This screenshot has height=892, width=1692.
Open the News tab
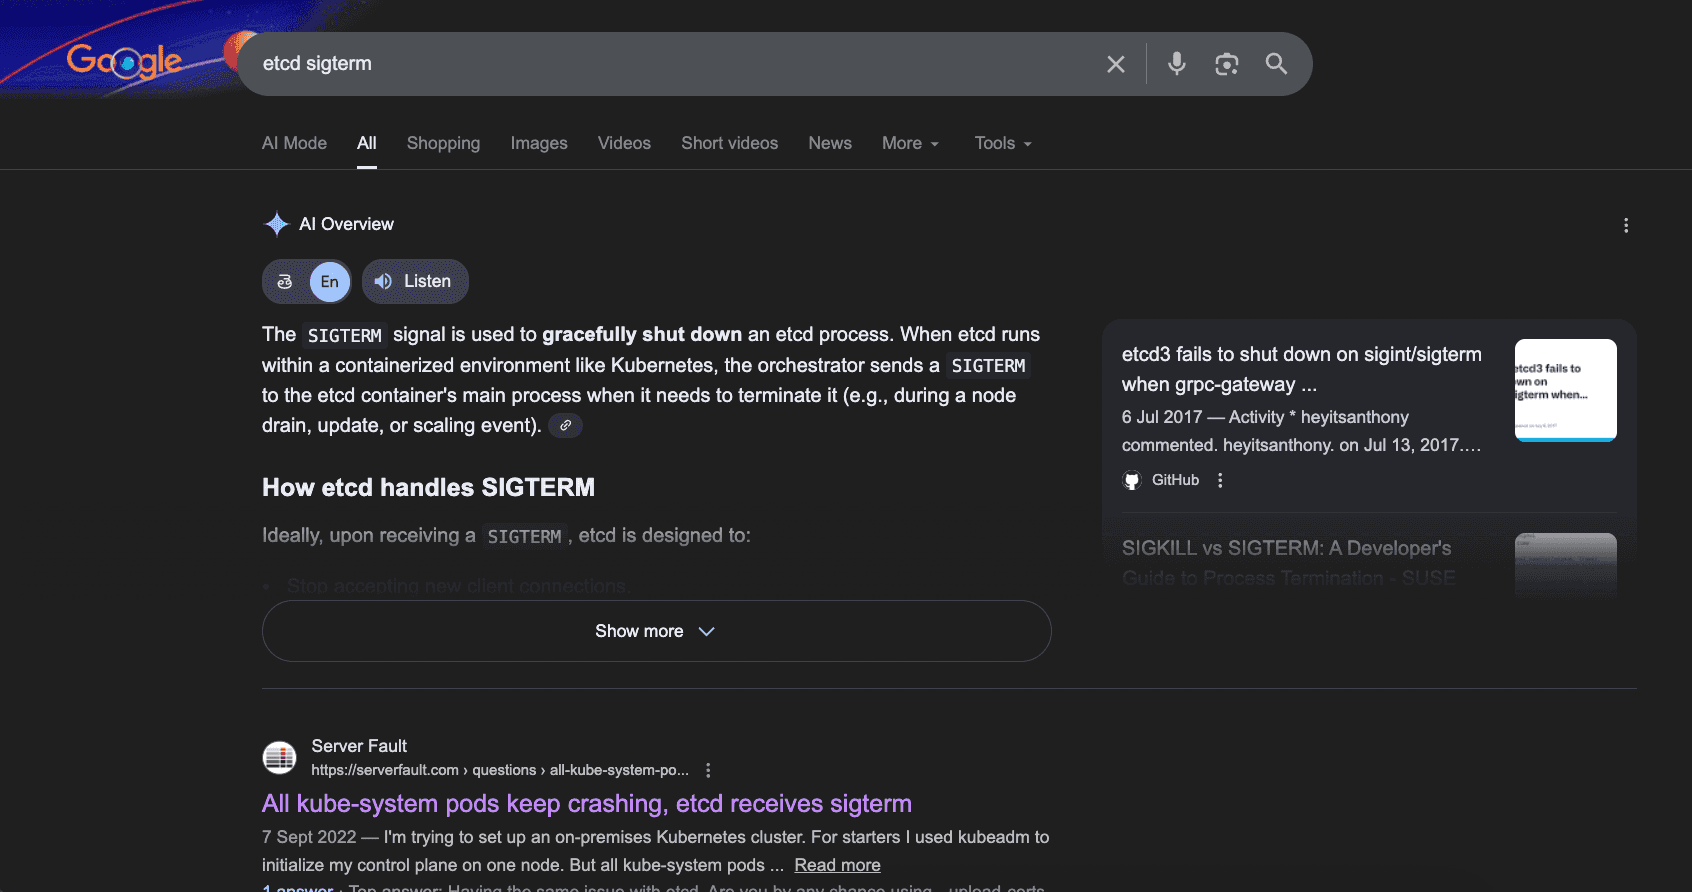830,143
